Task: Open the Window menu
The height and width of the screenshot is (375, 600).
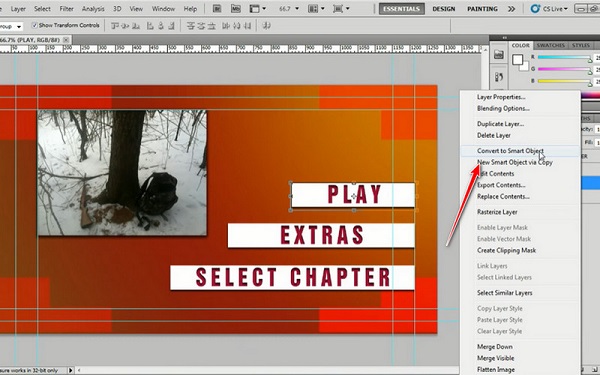Action: pos(163,8)
